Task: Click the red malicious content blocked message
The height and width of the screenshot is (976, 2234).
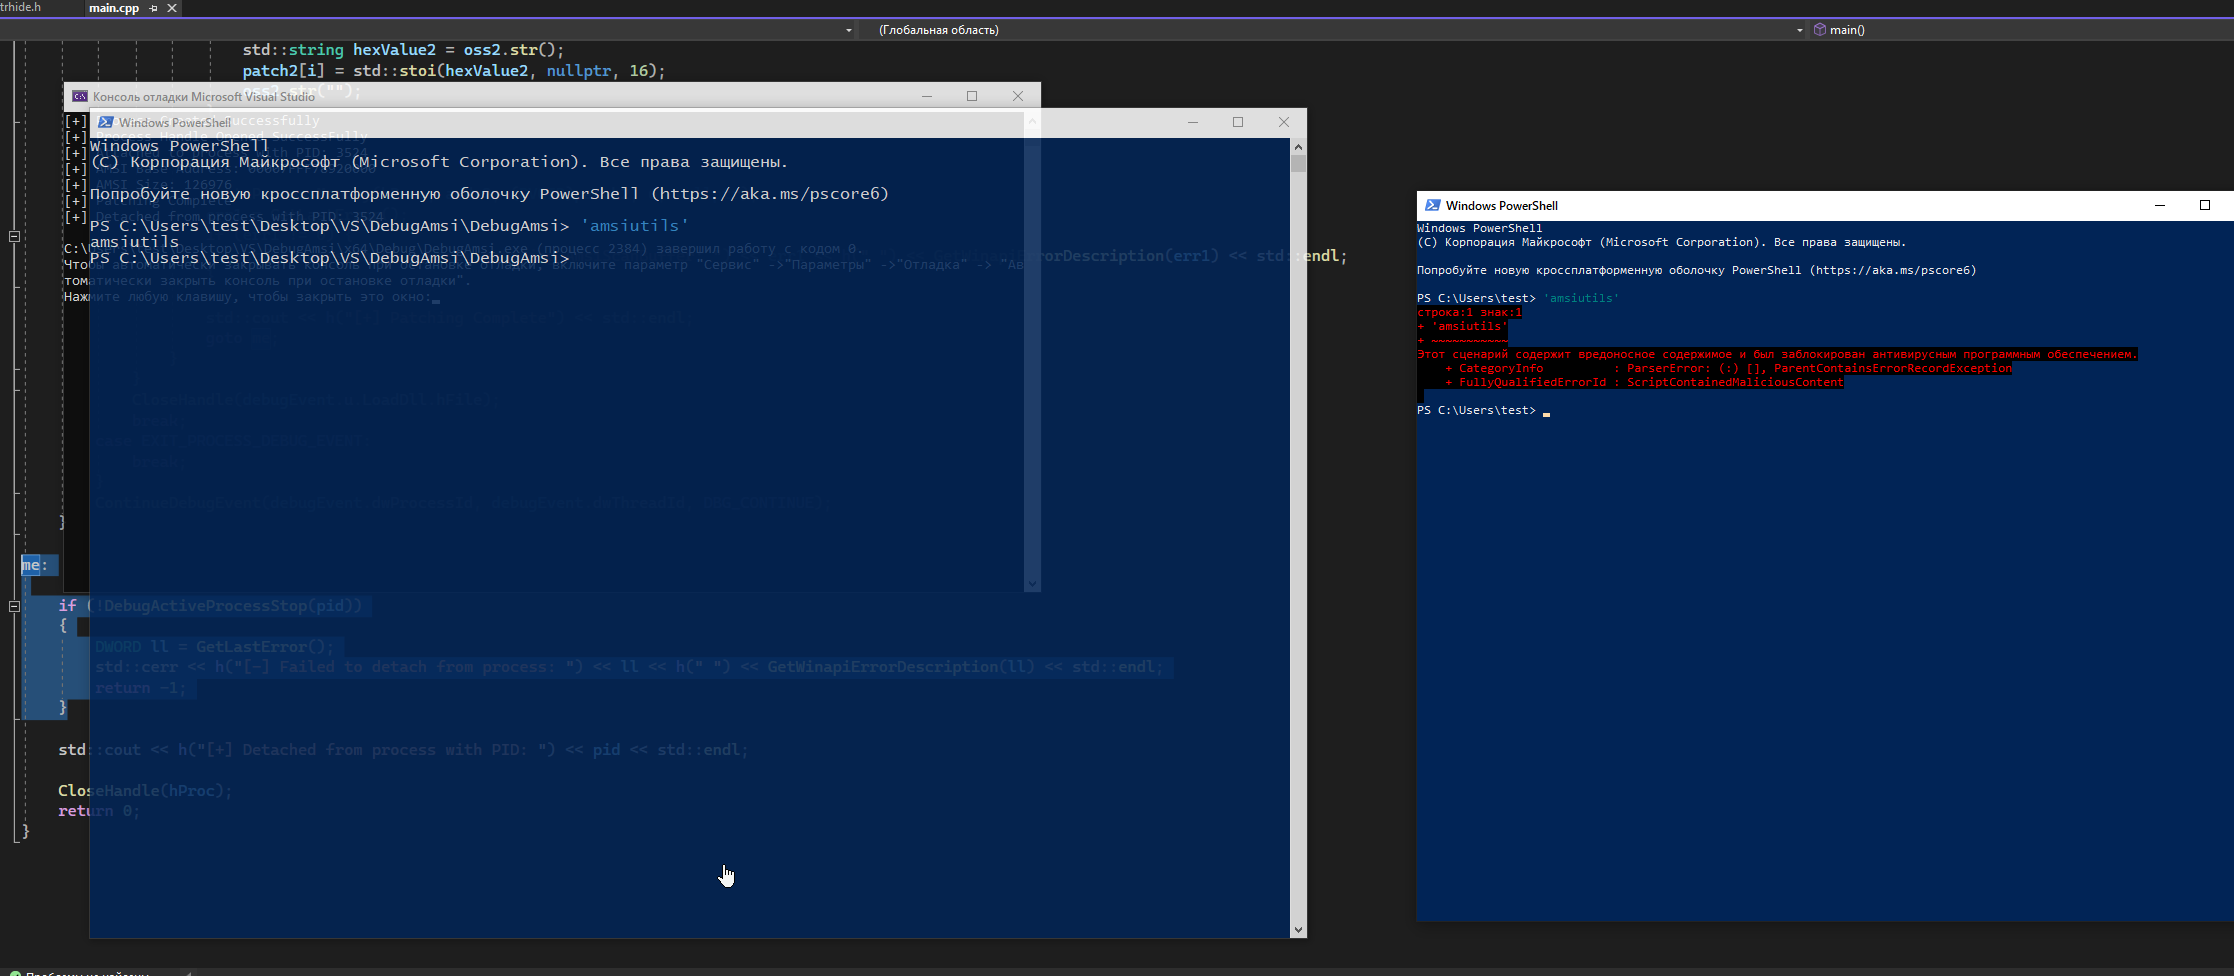Action: [1776, 354]
